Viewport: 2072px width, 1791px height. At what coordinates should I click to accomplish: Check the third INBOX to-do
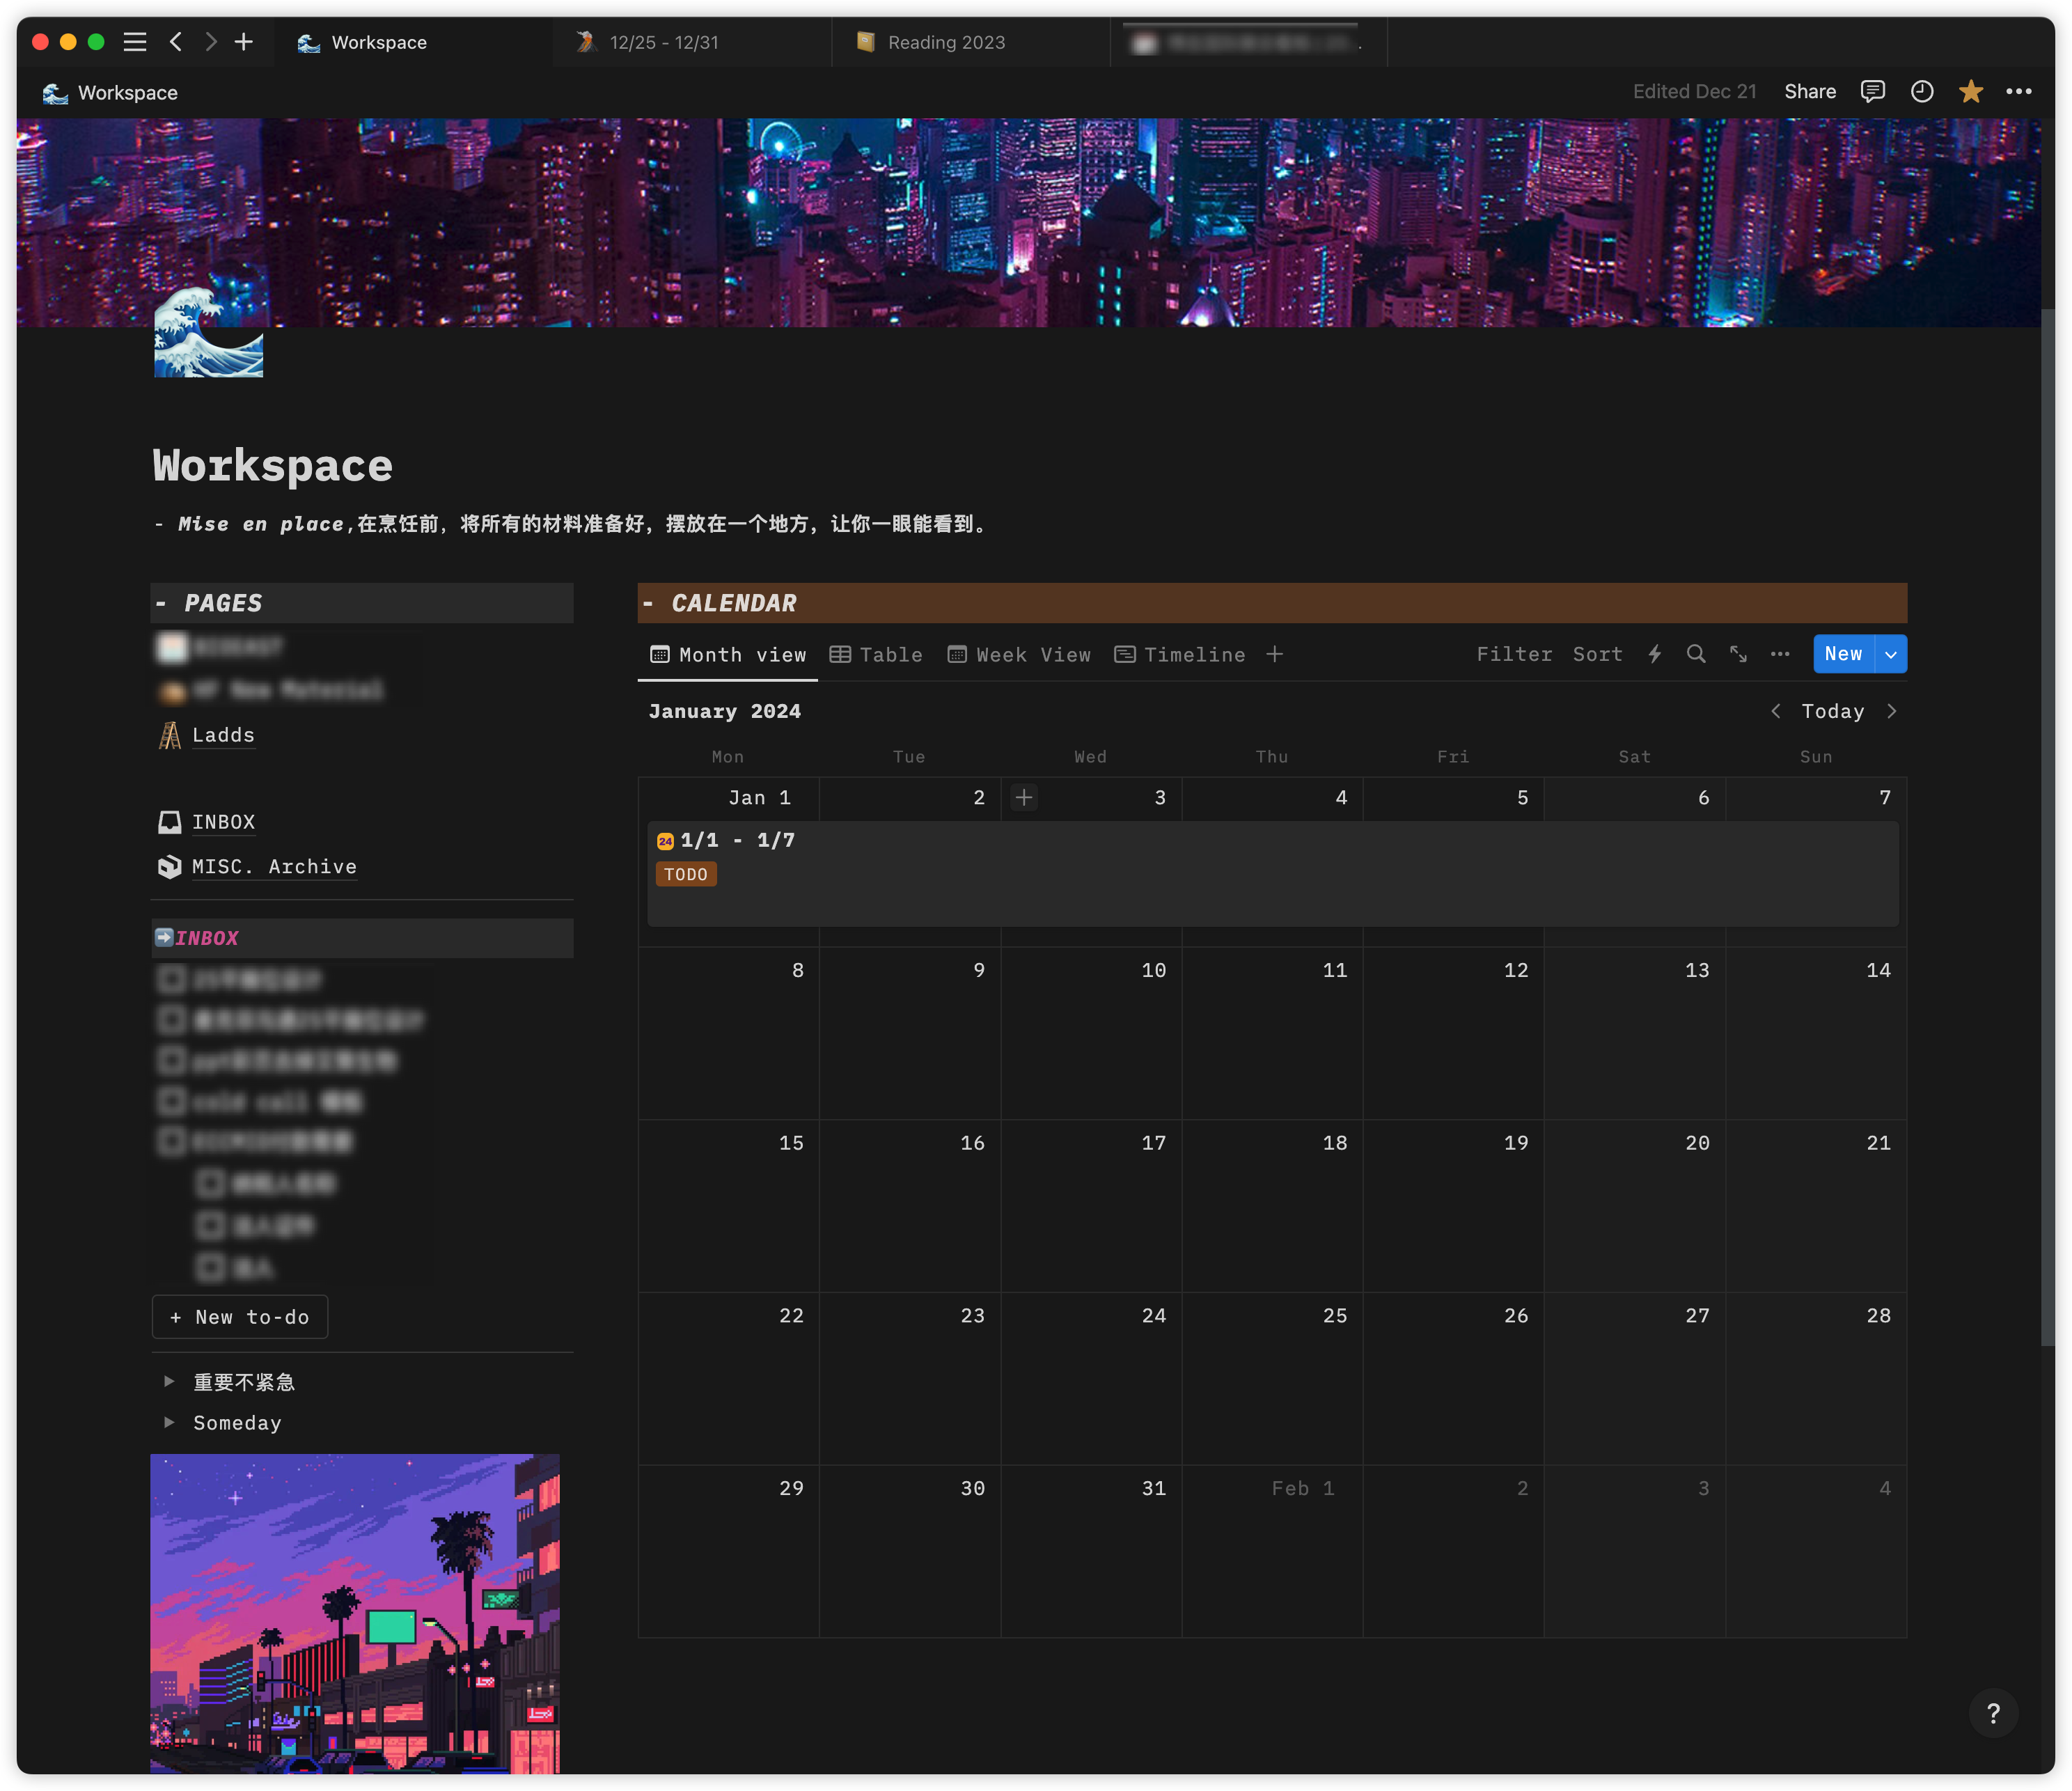(x=172, y=1060)
